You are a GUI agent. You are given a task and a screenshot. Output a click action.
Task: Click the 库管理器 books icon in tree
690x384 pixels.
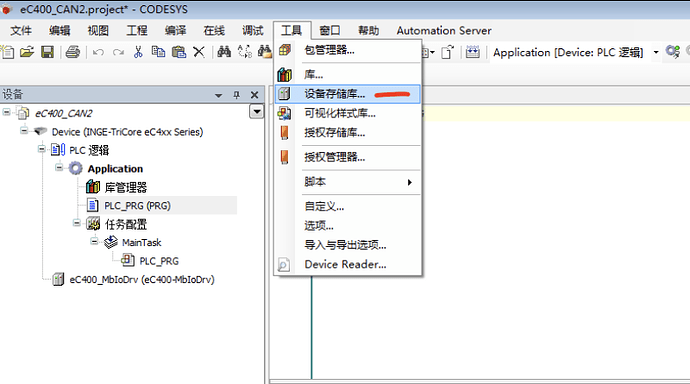click(93, 187)
